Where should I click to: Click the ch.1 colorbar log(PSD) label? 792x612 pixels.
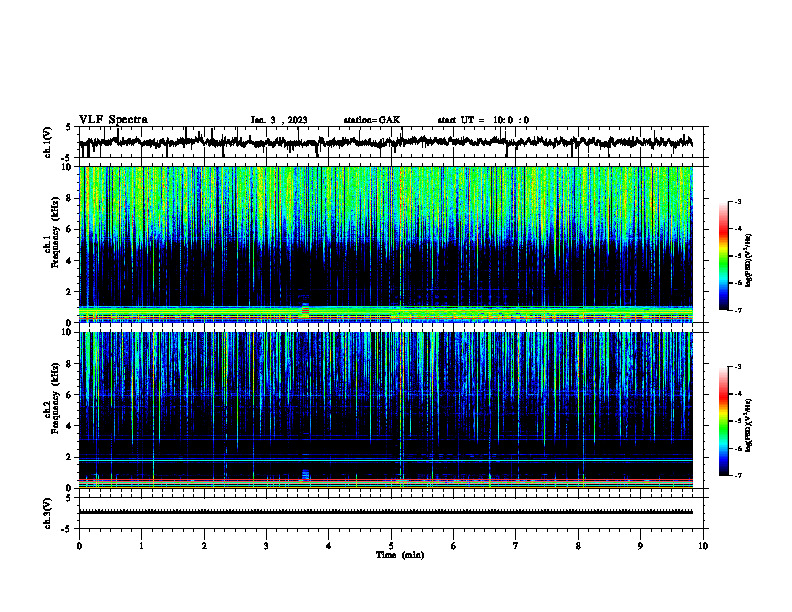748,260
